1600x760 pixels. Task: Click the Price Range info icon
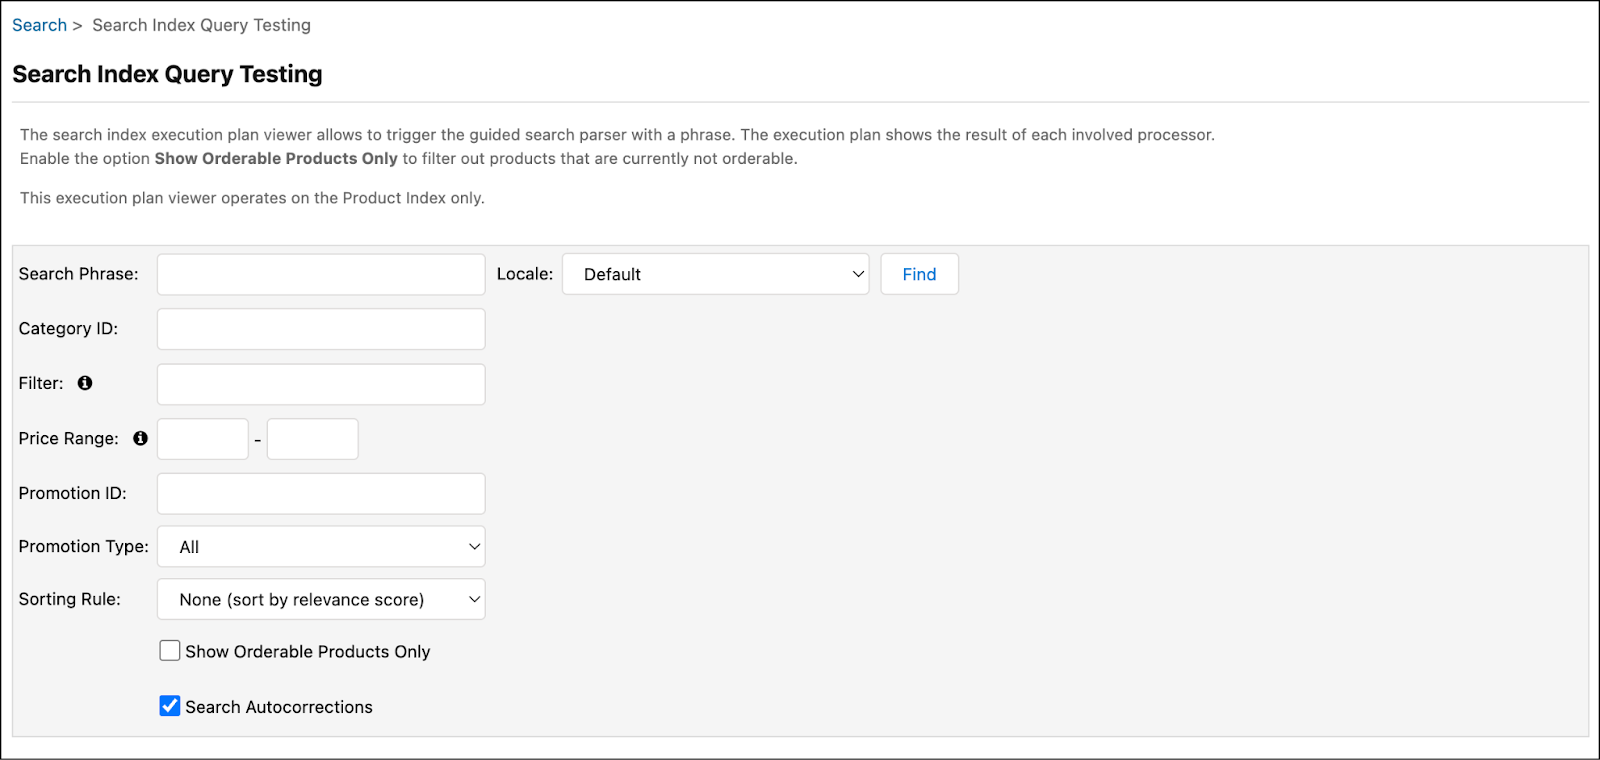pyautogui.click(x=140, y=438)
